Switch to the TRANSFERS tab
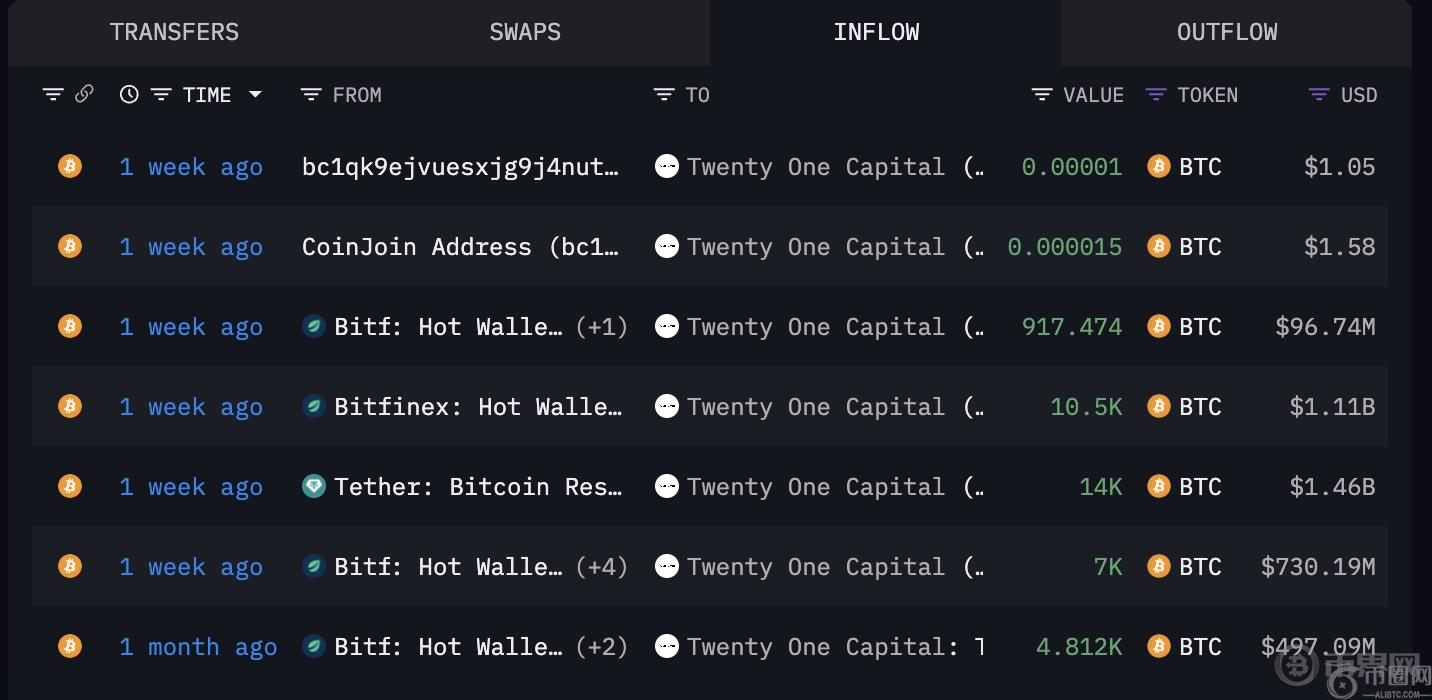The image size is (1432, 700). [x=174, y=32]
